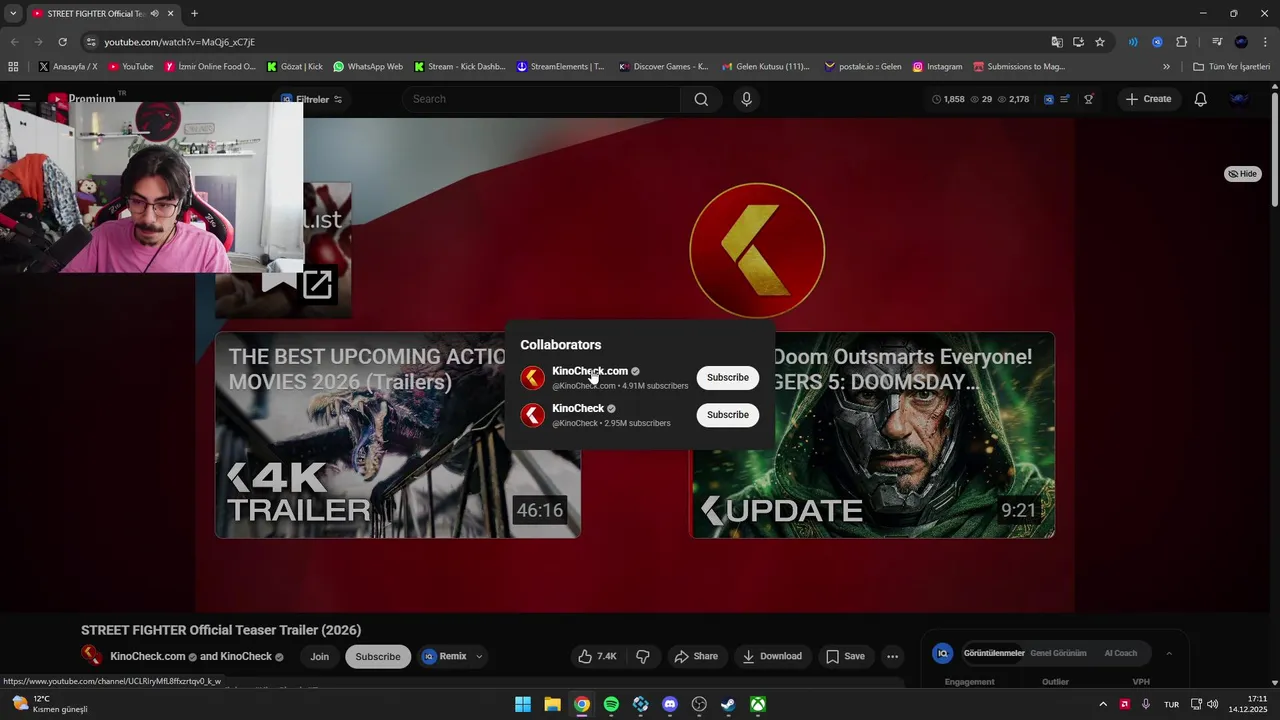This screenshot has width=1280, height=720.
Task: Run search with the magnifier button
Action: click(x=701, y=99)
